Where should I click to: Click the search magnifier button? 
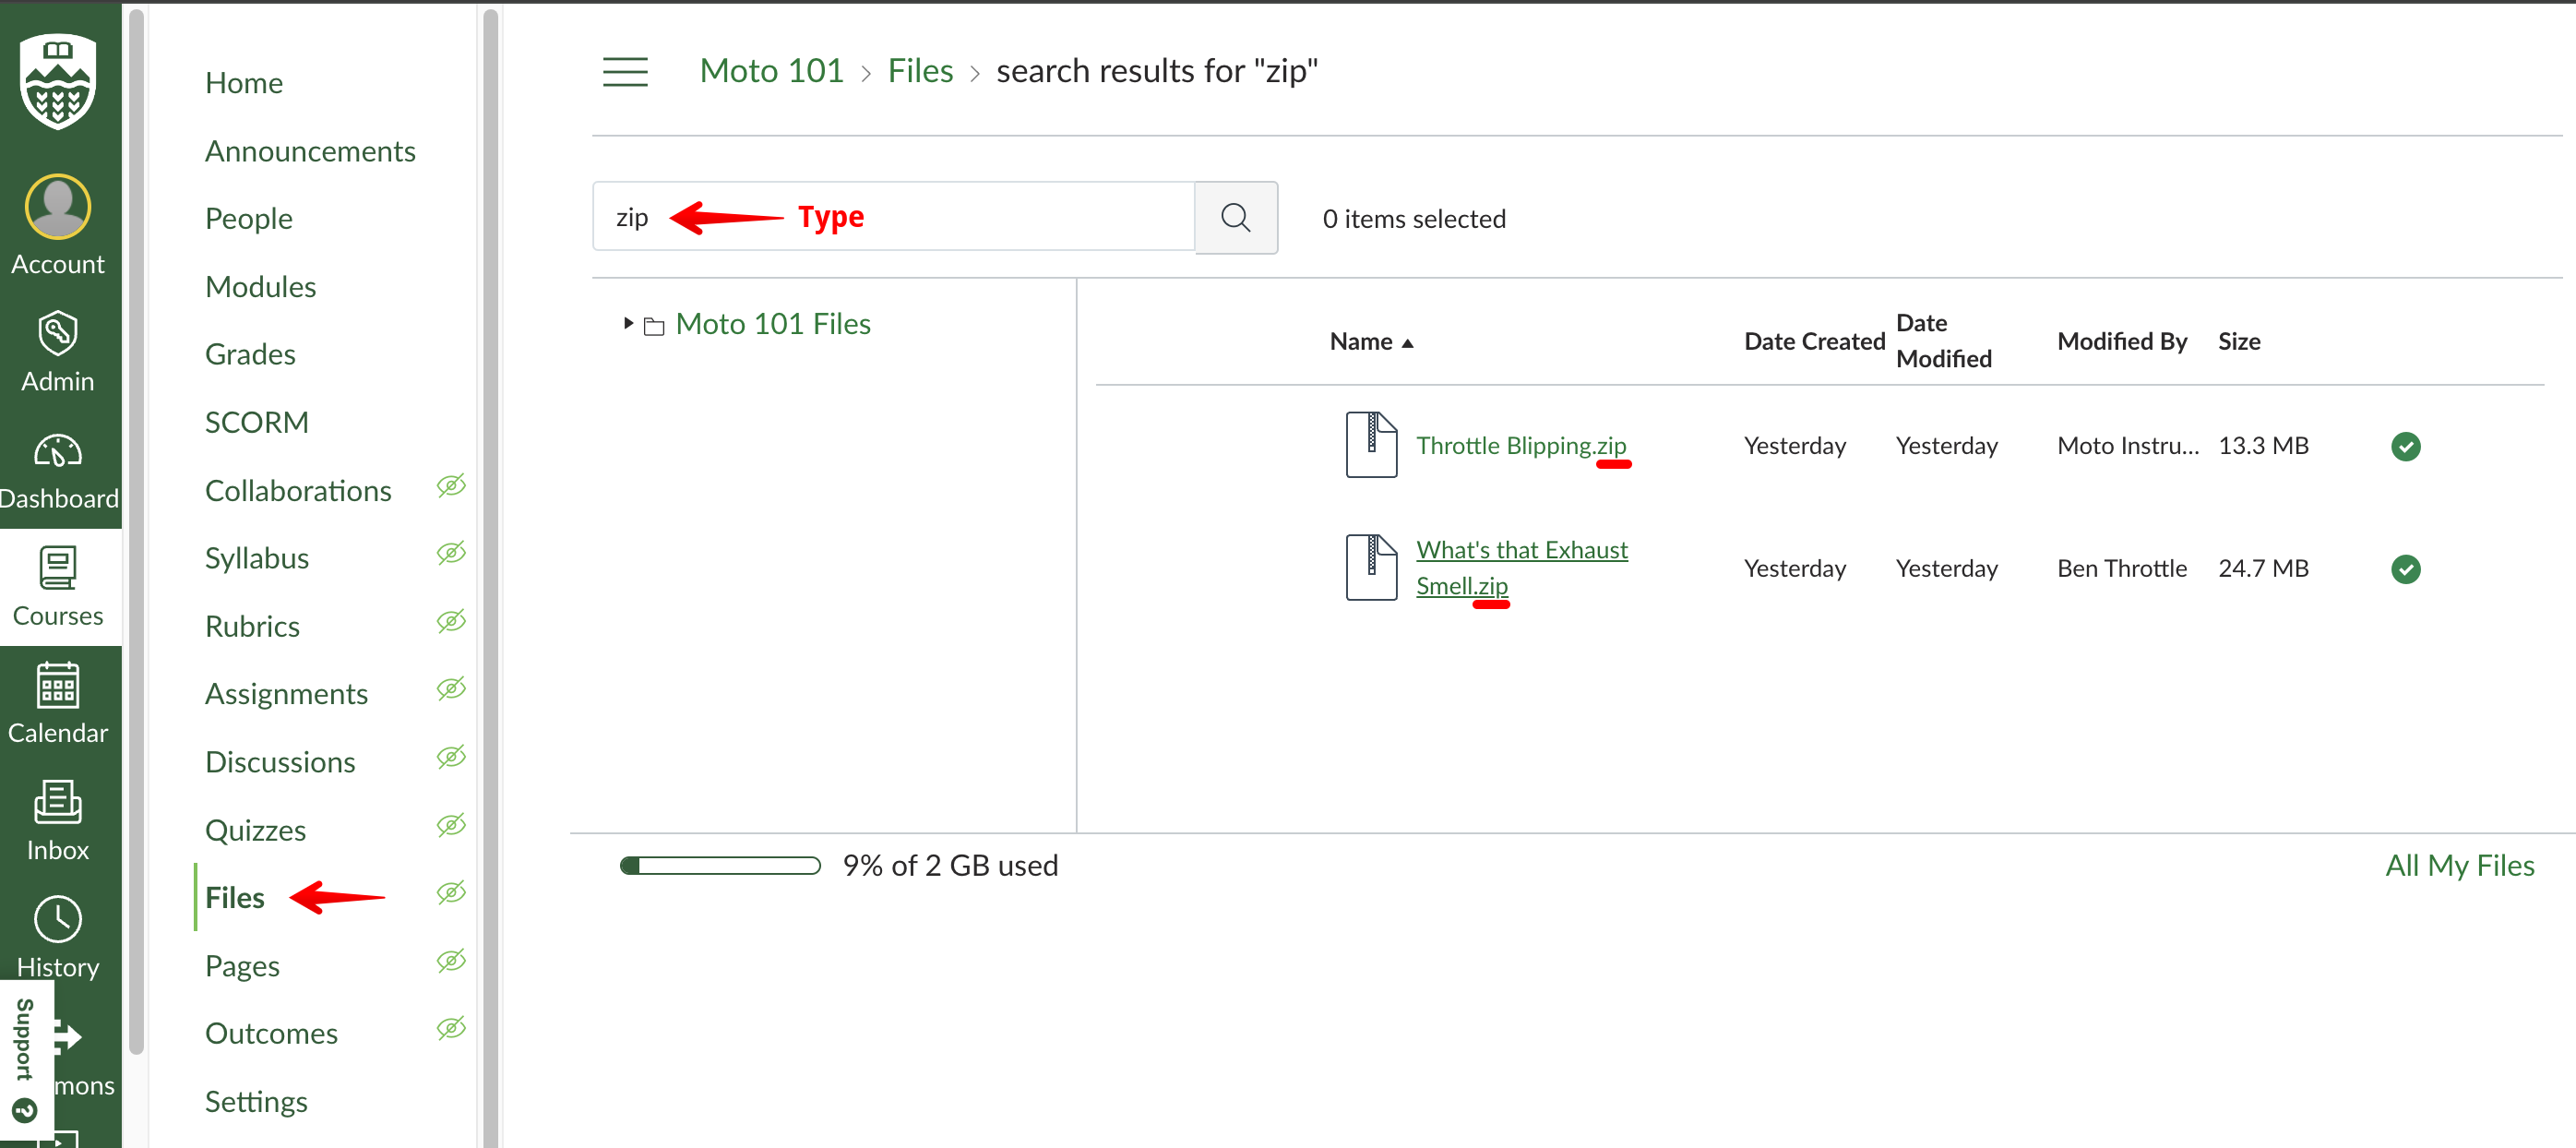[1235, 217]
